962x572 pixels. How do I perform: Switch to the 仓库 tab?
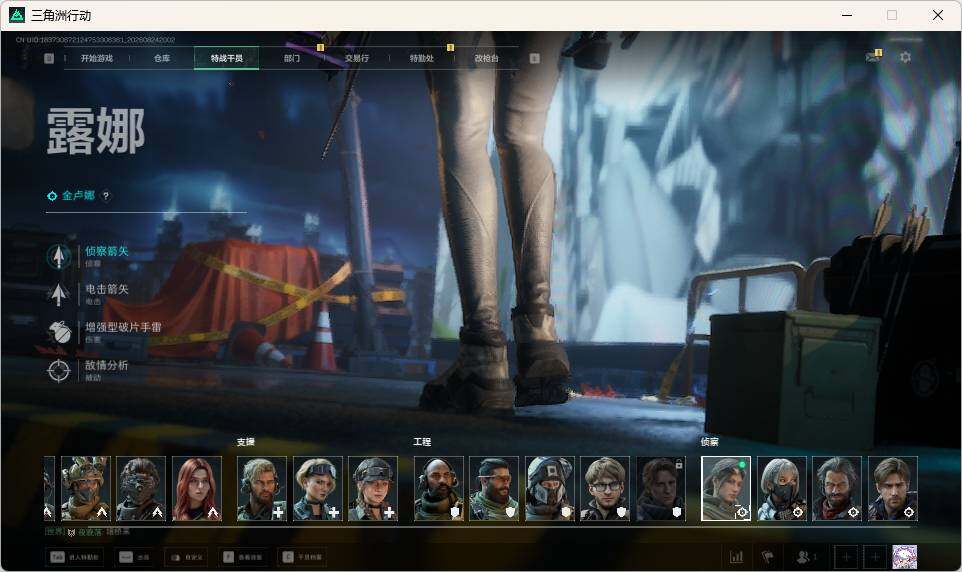click(161, 58)
